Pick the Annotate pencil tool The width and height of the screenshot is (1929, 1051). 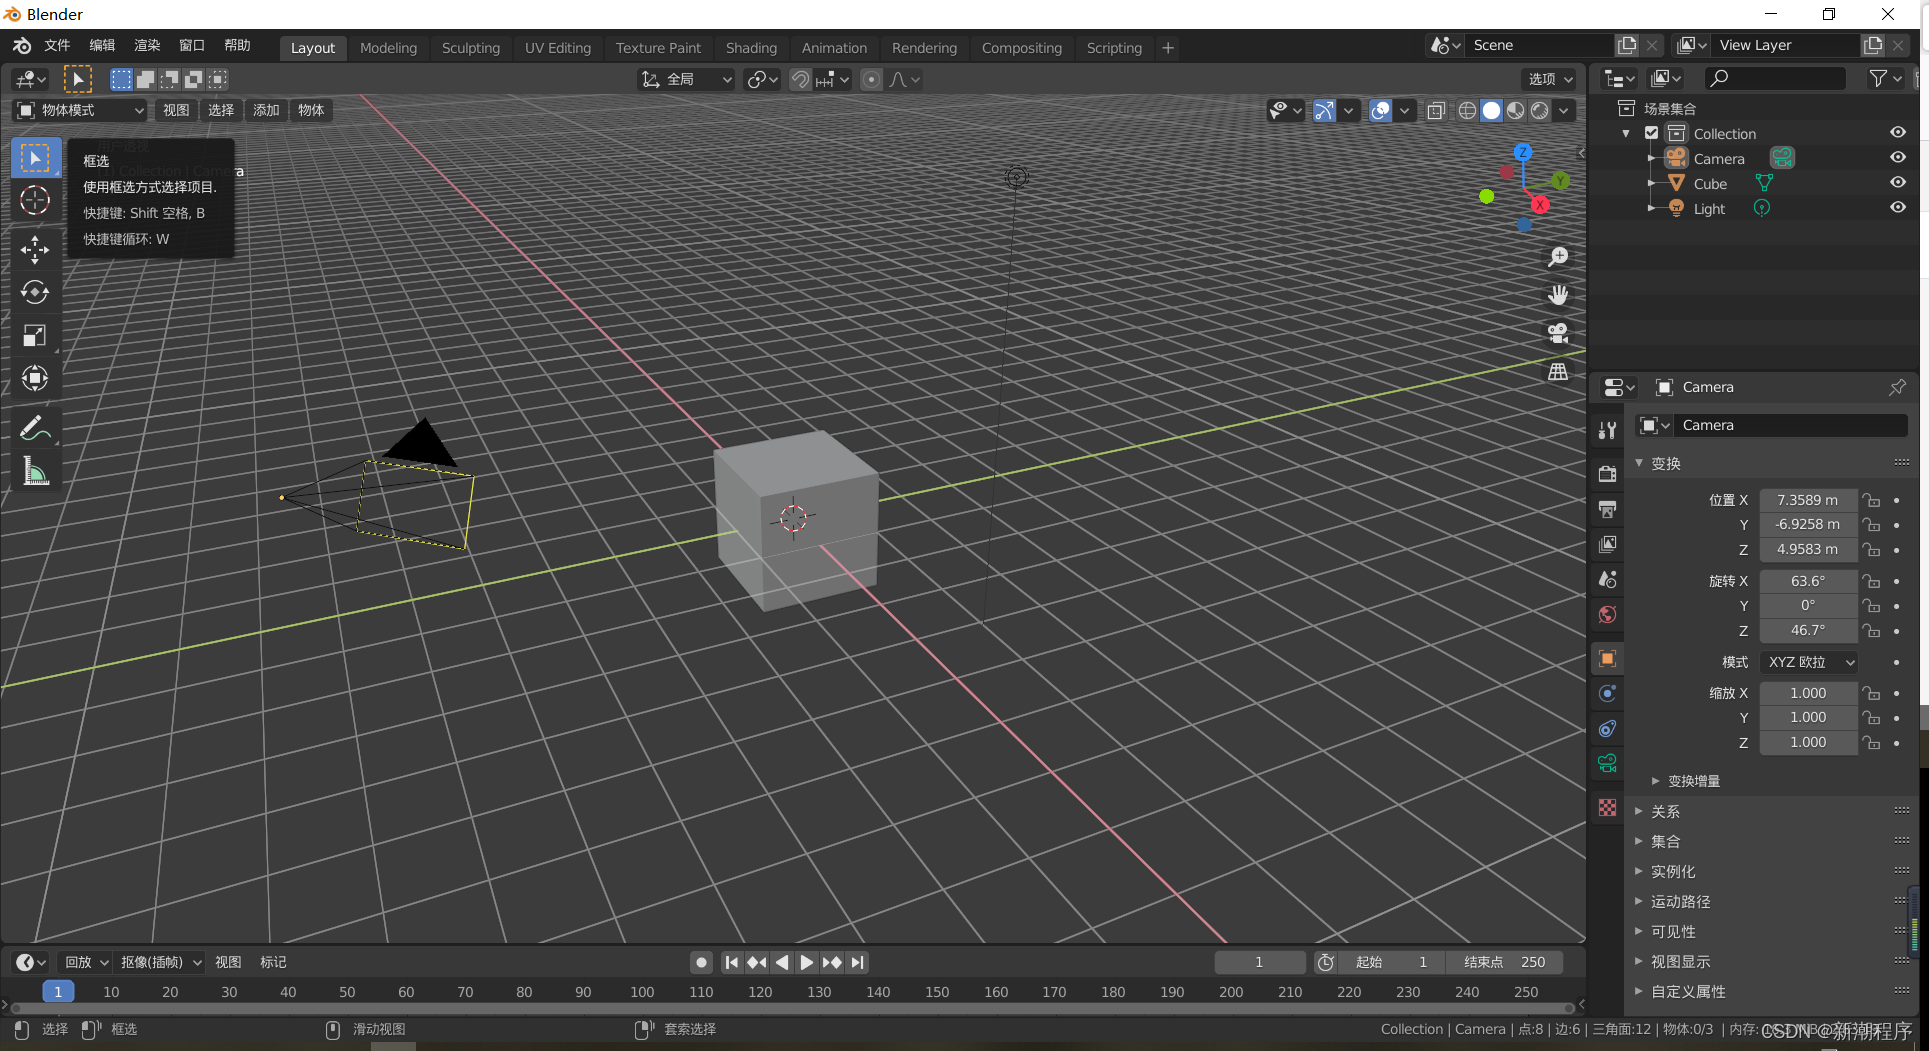pyautogui.click(x=35, y=428)
